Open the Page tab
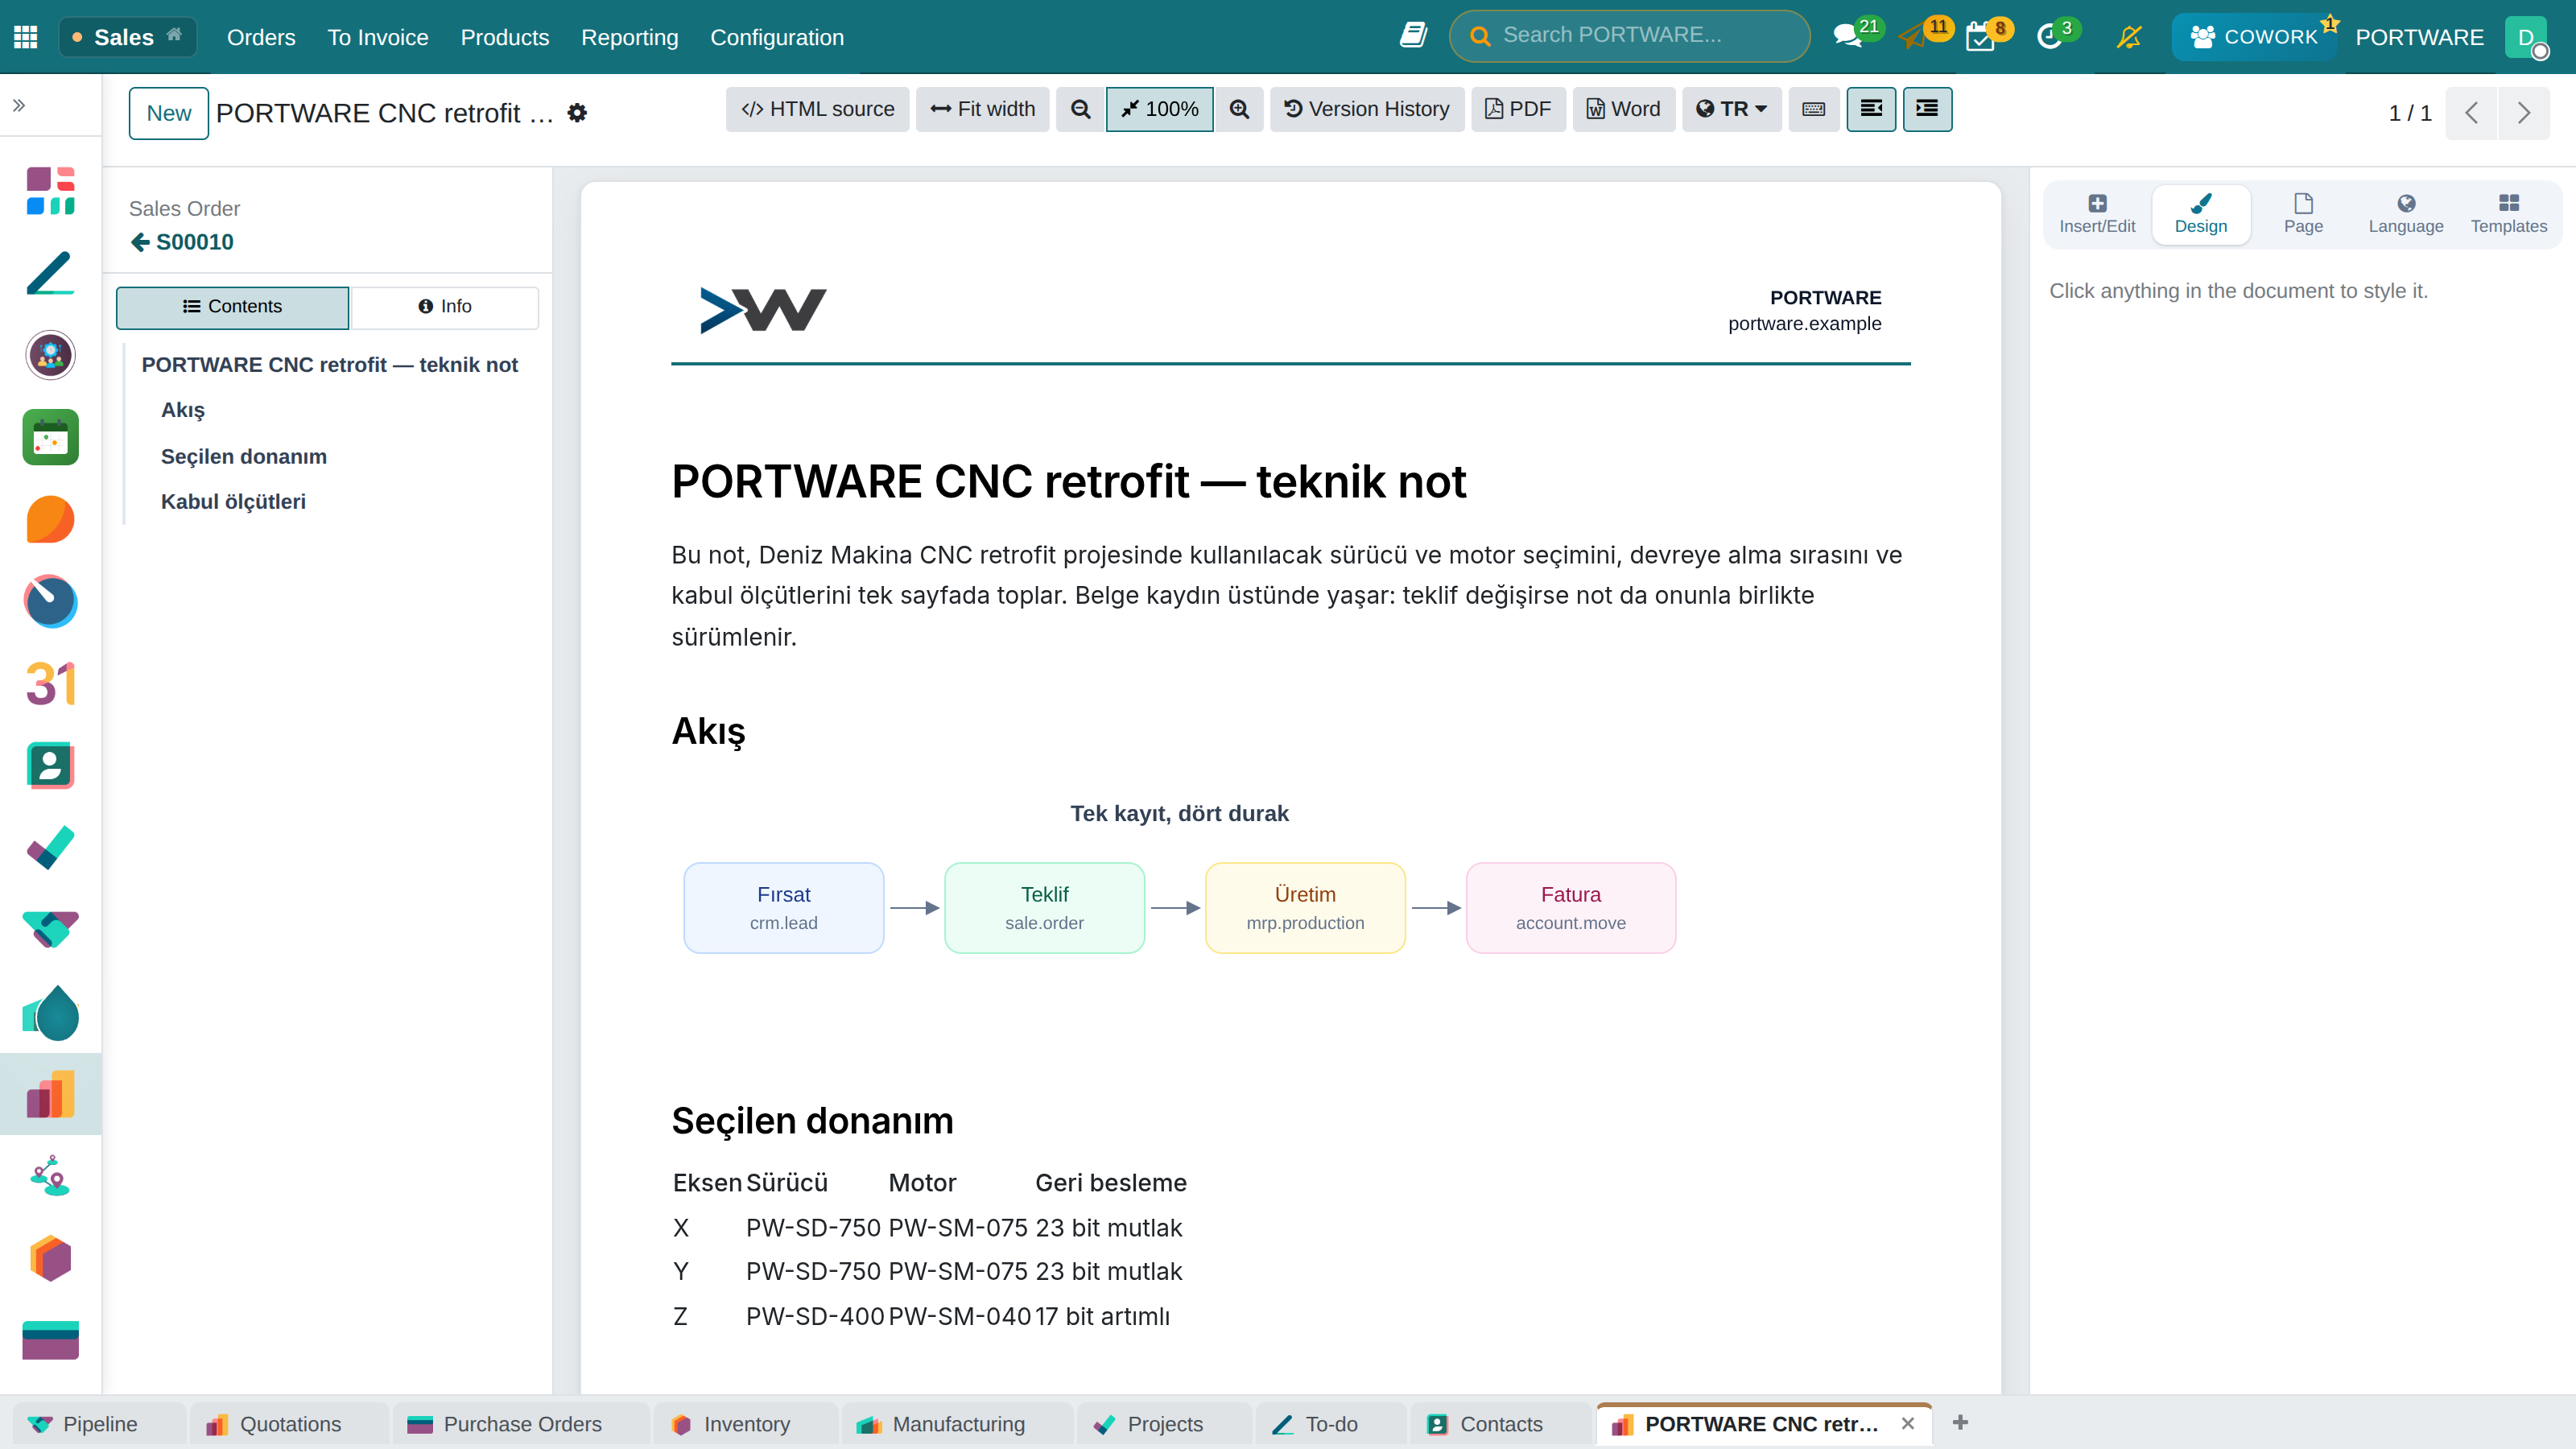 [x=2303, y=214]
